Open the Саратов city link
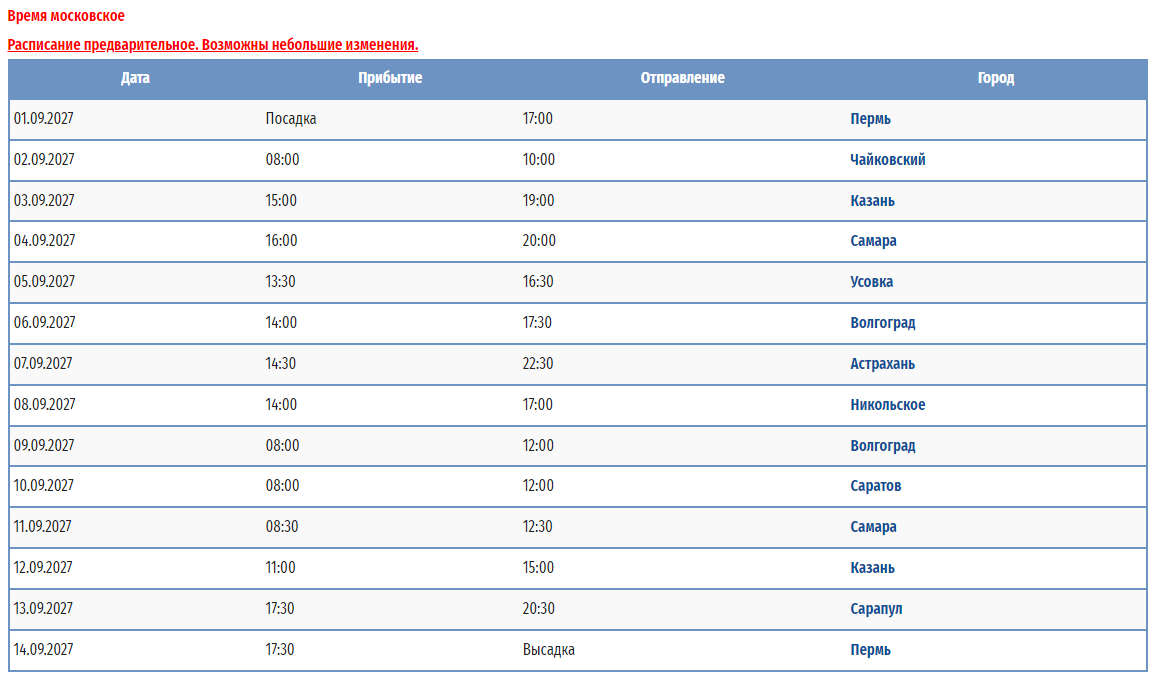This screenshot has width=1152, height=678. point(876,486)
